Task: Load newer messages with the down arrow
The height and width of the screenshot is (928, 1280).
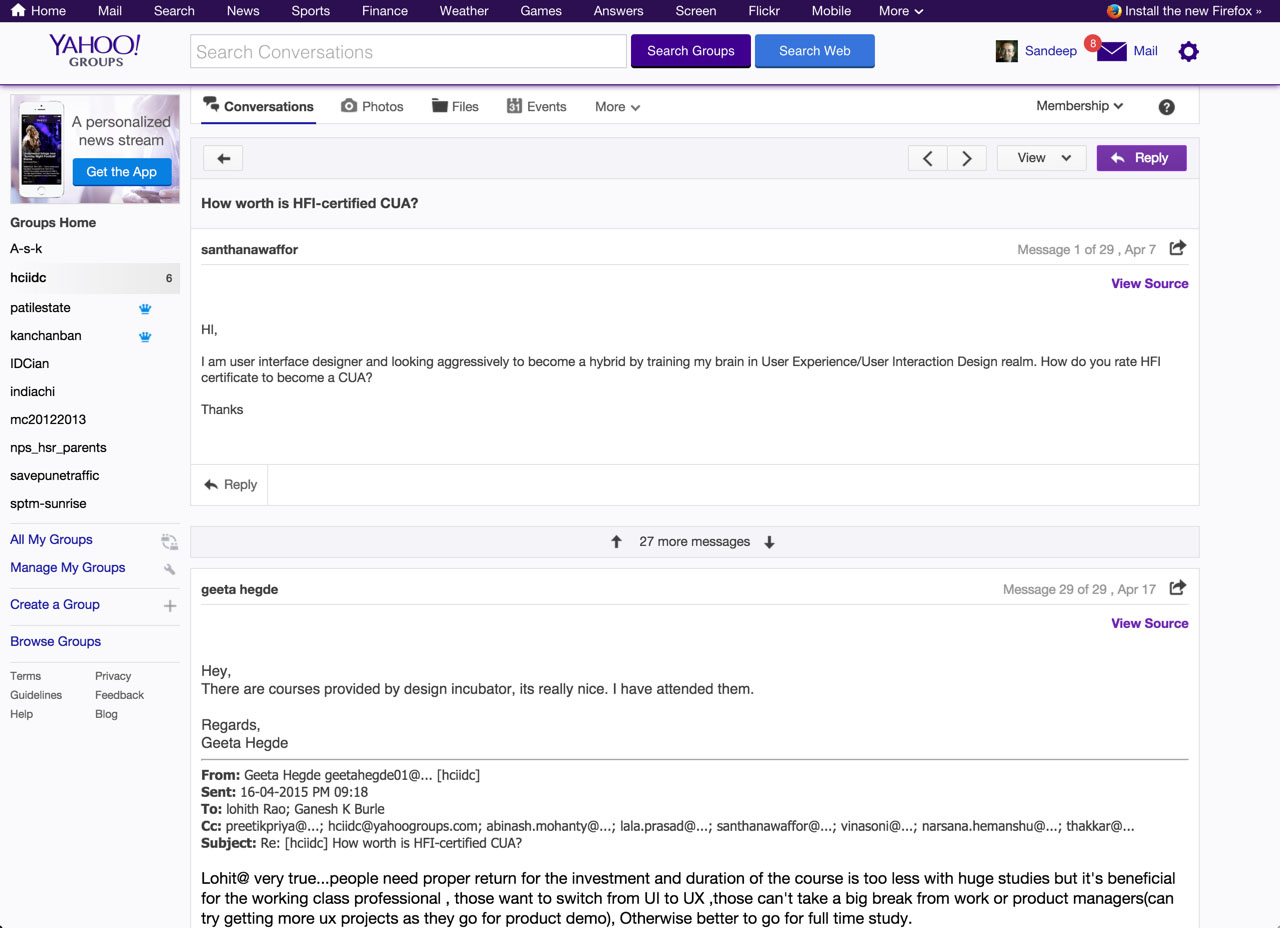Action: [769, 542]
